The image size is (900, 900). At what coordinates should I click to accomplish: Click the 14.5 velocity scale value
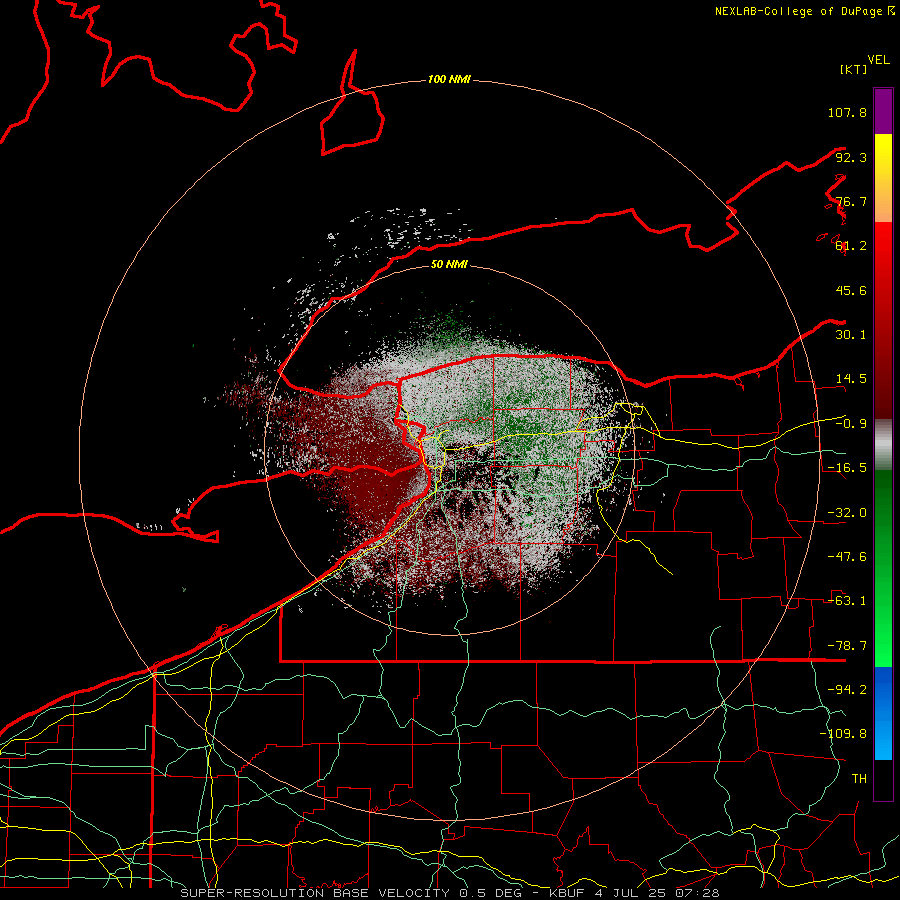click(x=851, y=379)
